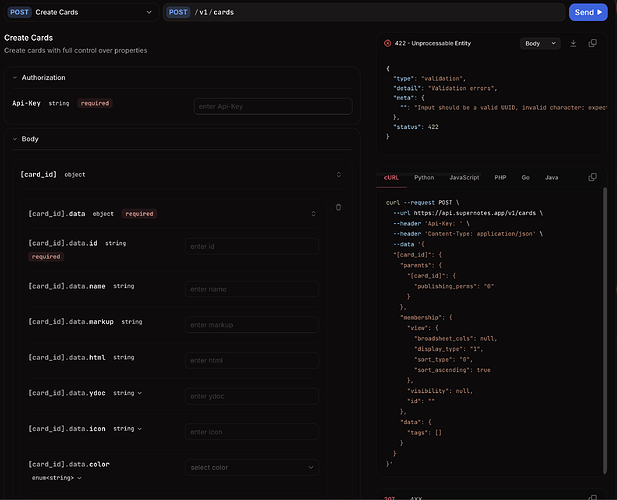Click the enter ydoc input field

tap(252, 396)
